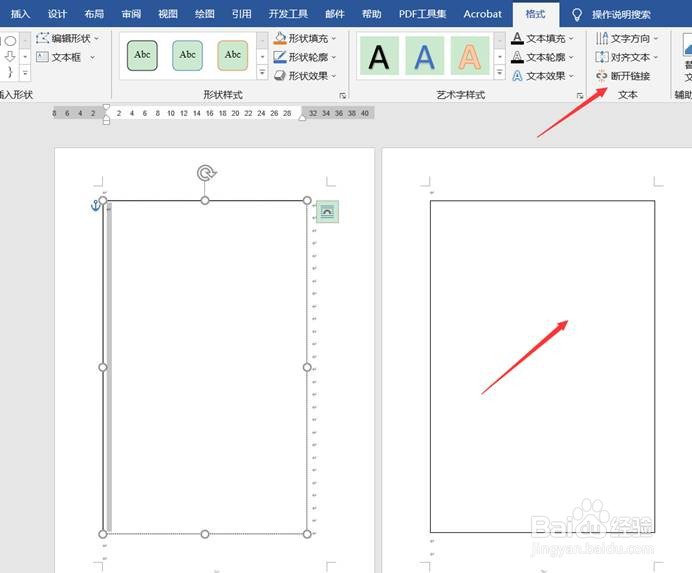Click the 形状效果 icon
692x573 pixels.
(280, 75)
